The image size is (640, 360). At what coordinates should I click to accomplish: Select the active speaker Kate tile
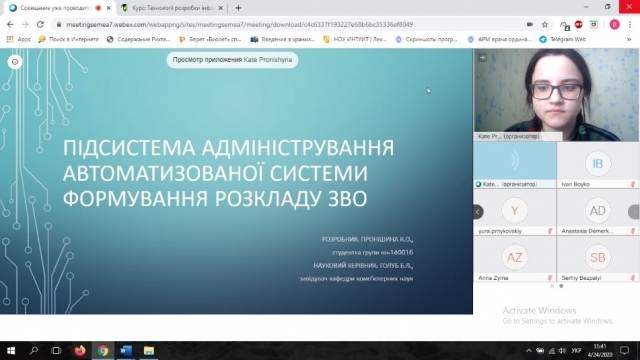515,165
